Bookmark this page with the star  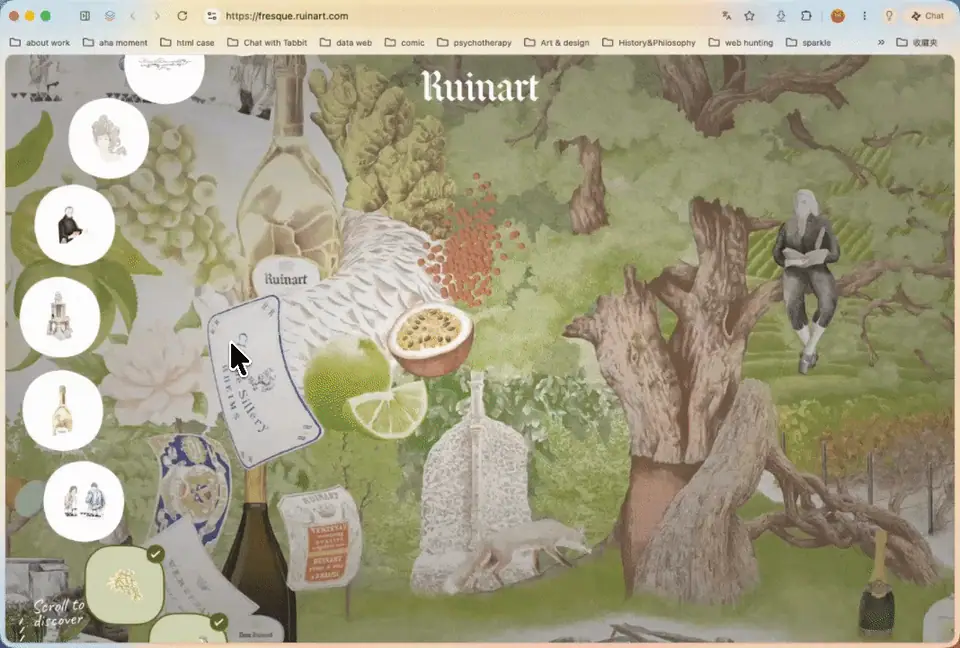(x=749, y=16)
